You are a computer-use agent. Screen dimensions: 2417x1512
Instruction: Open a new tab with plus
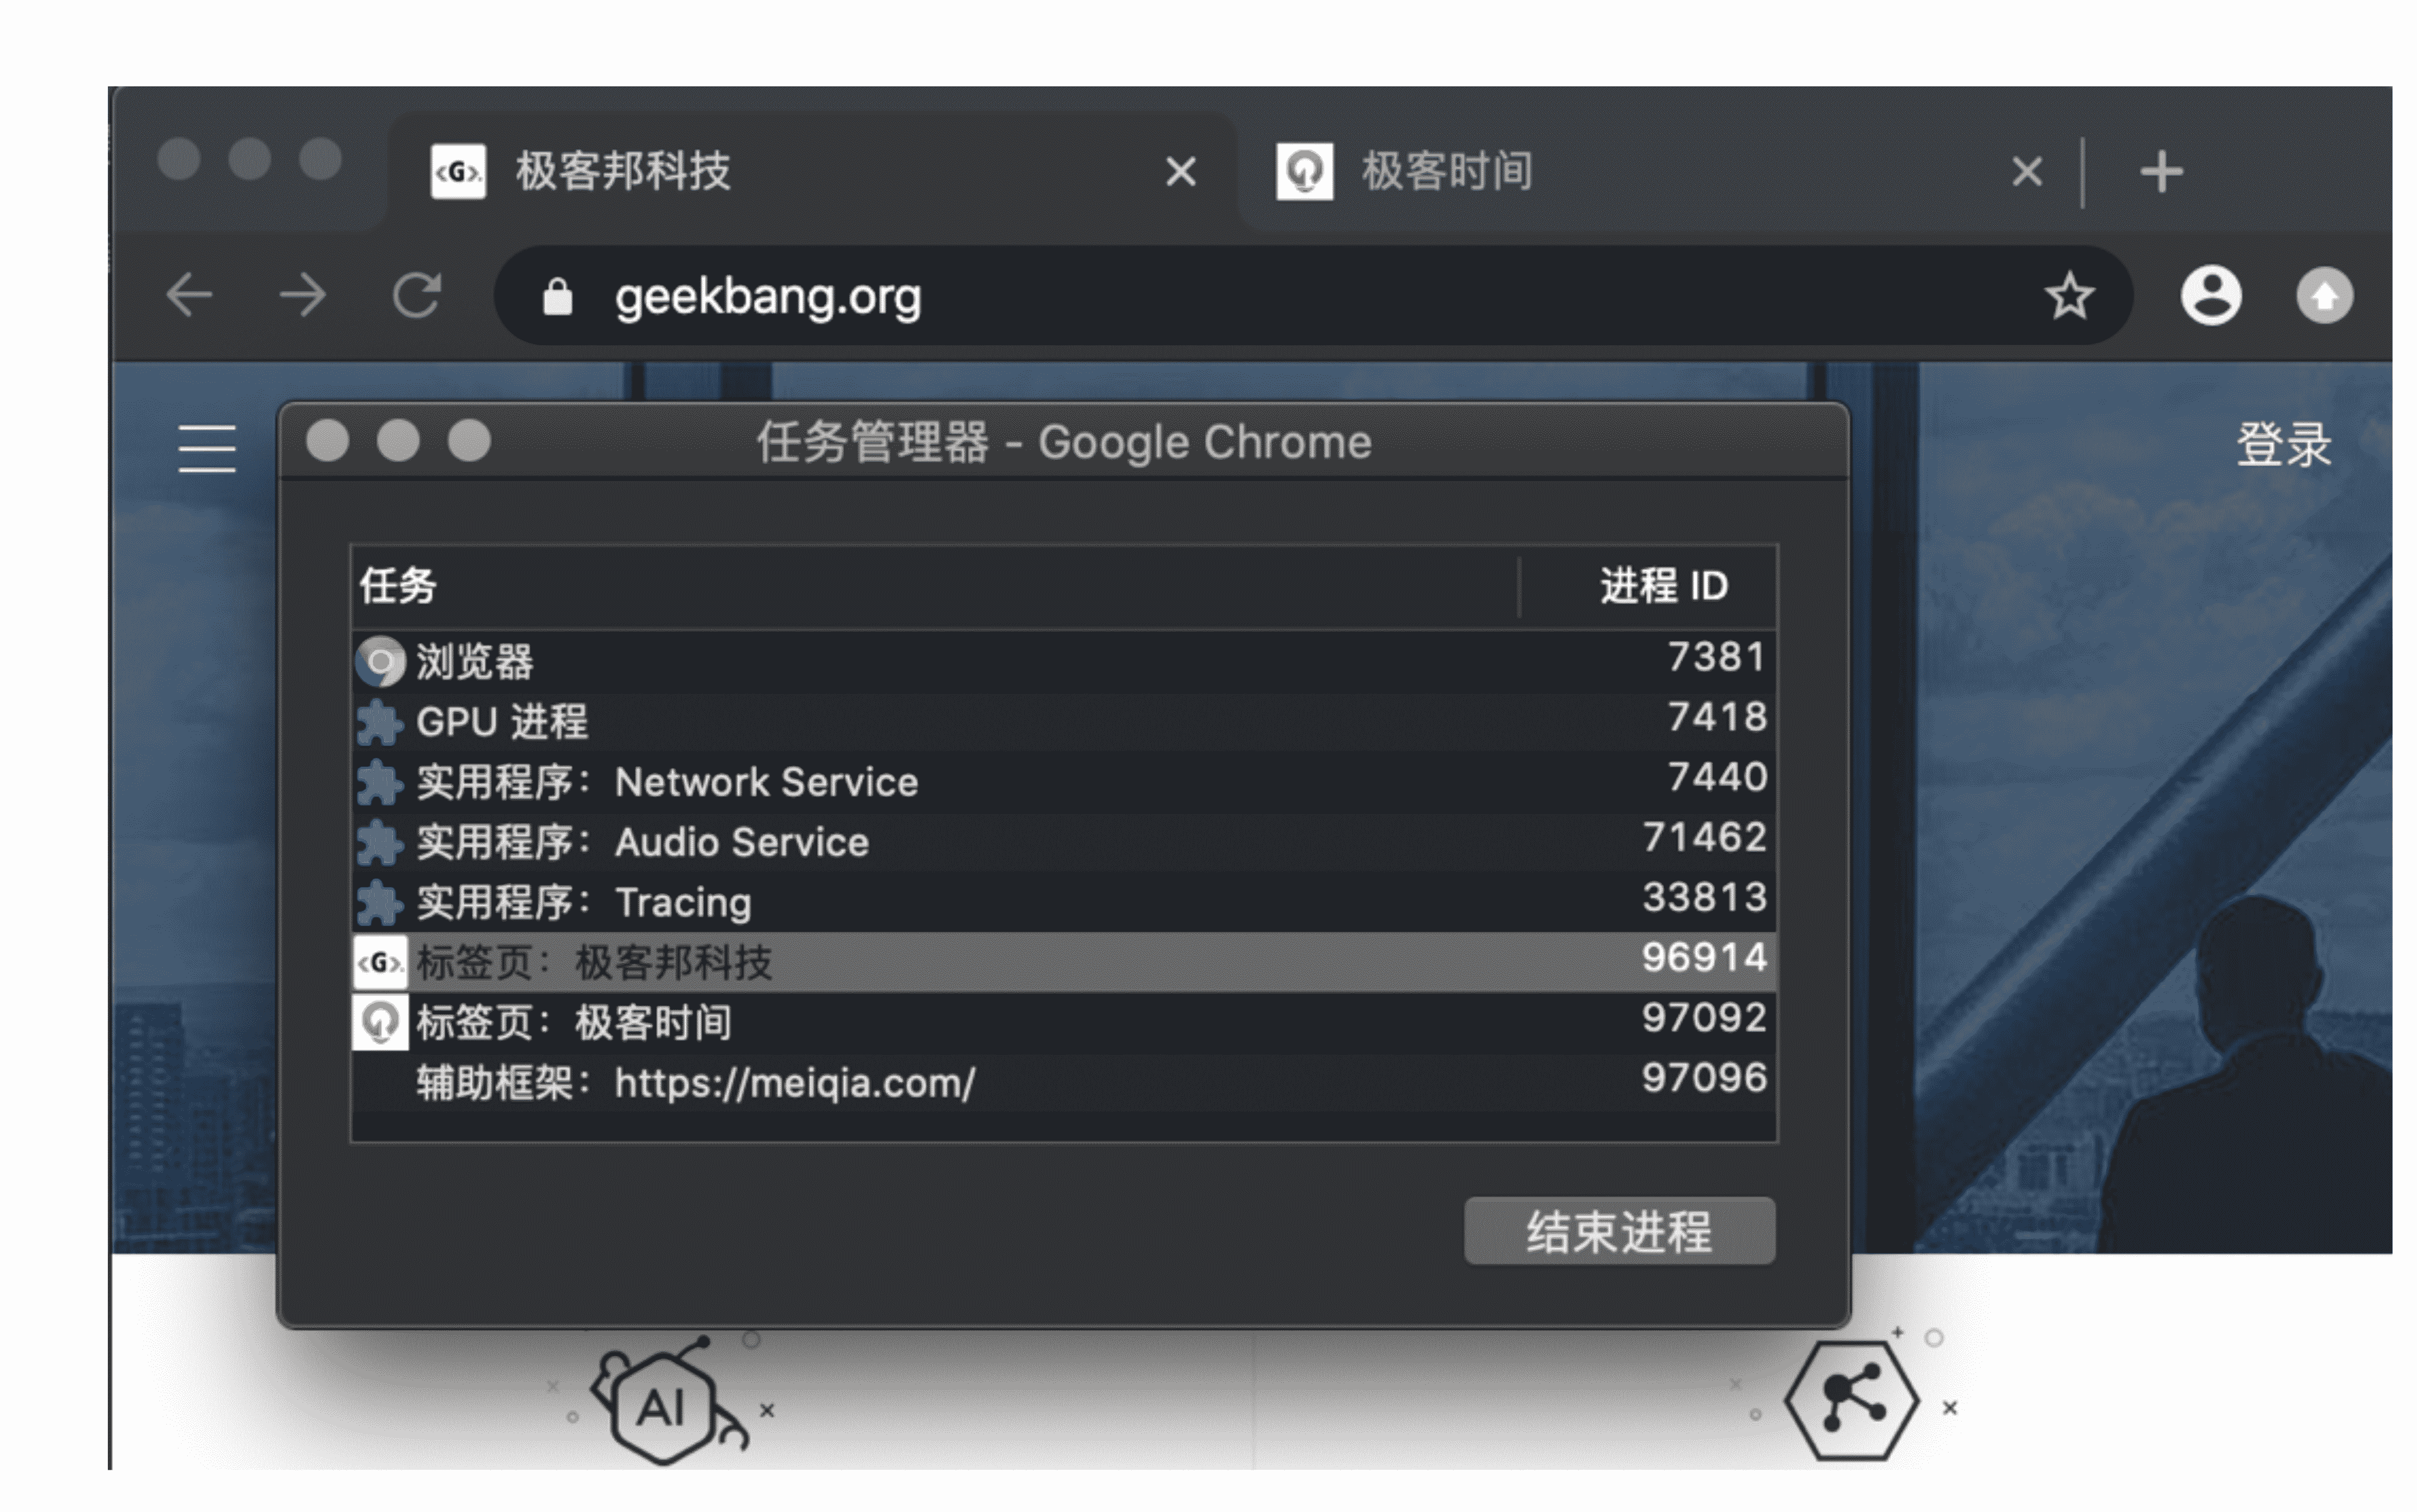[2160, 172]
